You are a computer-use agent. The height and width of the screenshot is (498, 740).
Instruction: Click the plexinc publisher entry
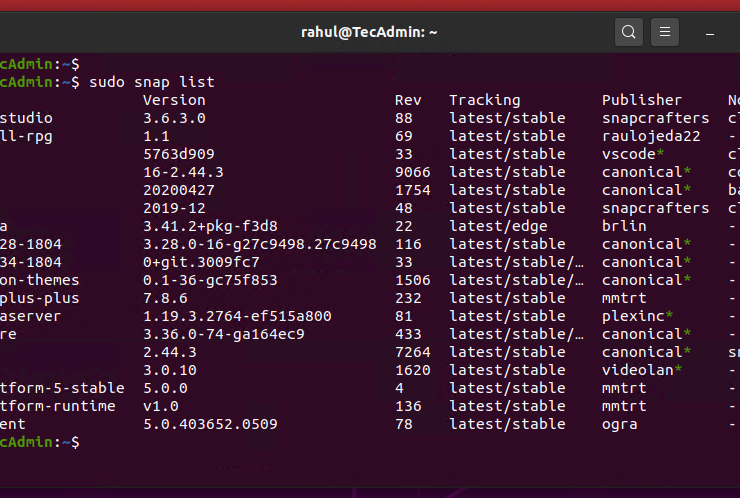(x=633, y=316)
